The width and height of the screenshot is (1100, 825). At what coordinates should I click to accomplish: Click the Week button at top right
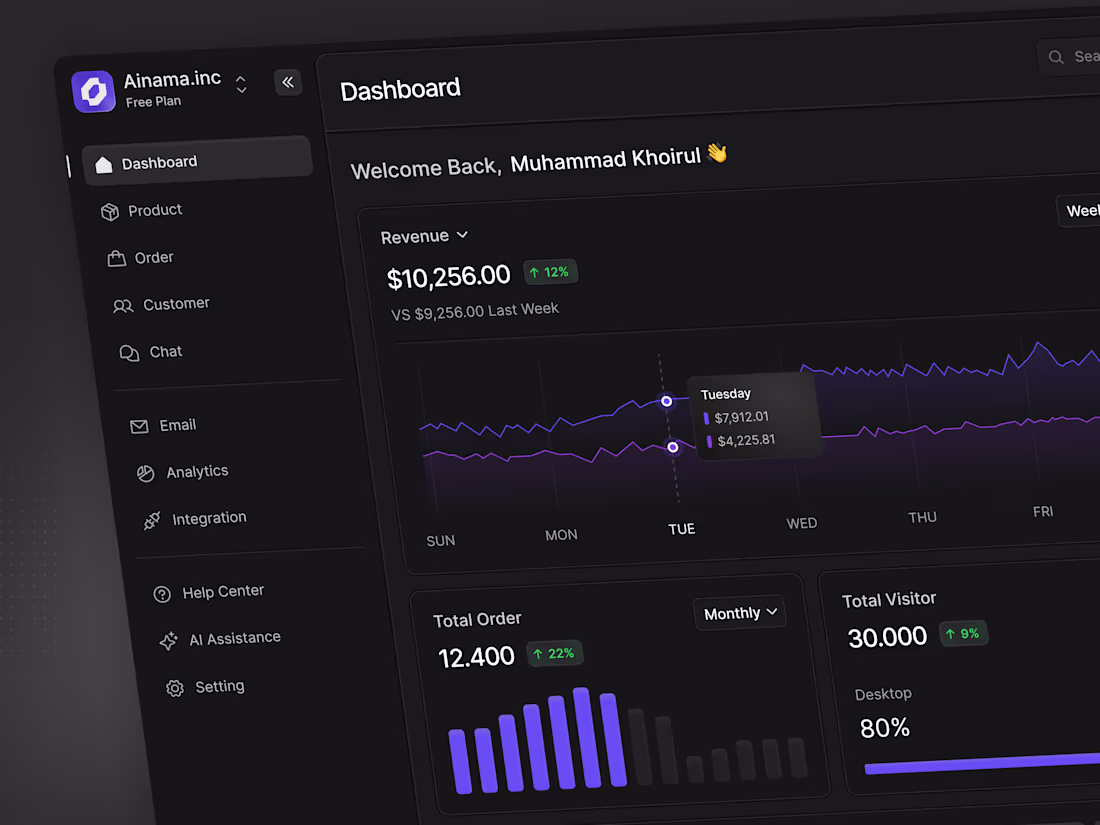pos(1082,210)
